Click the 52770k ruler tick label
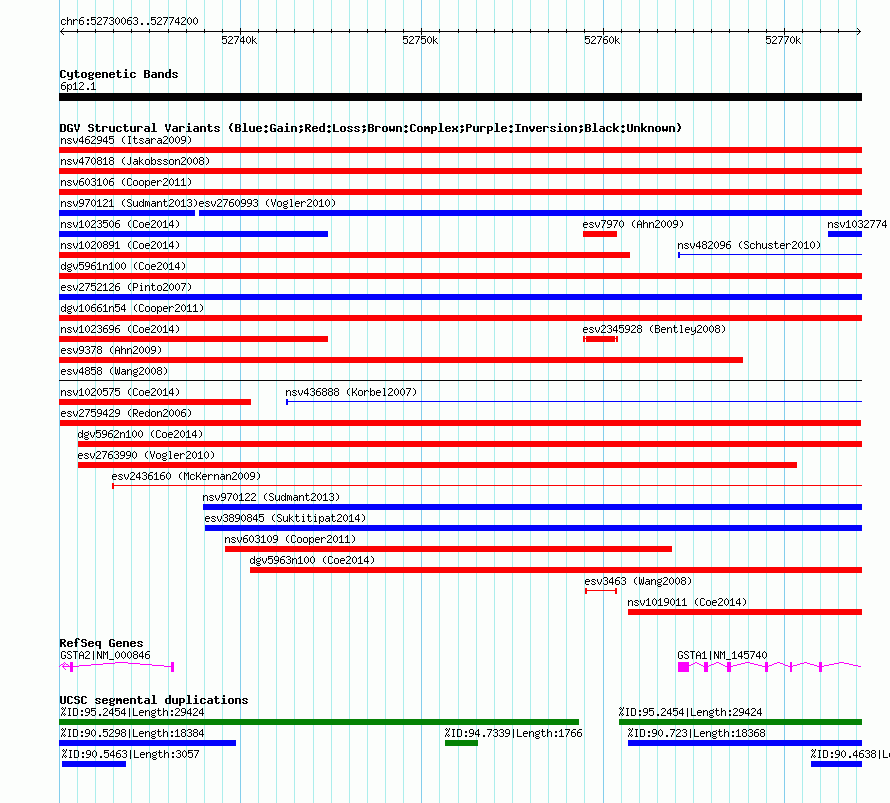This screenshot has width=890, height=803. point(783,40)
